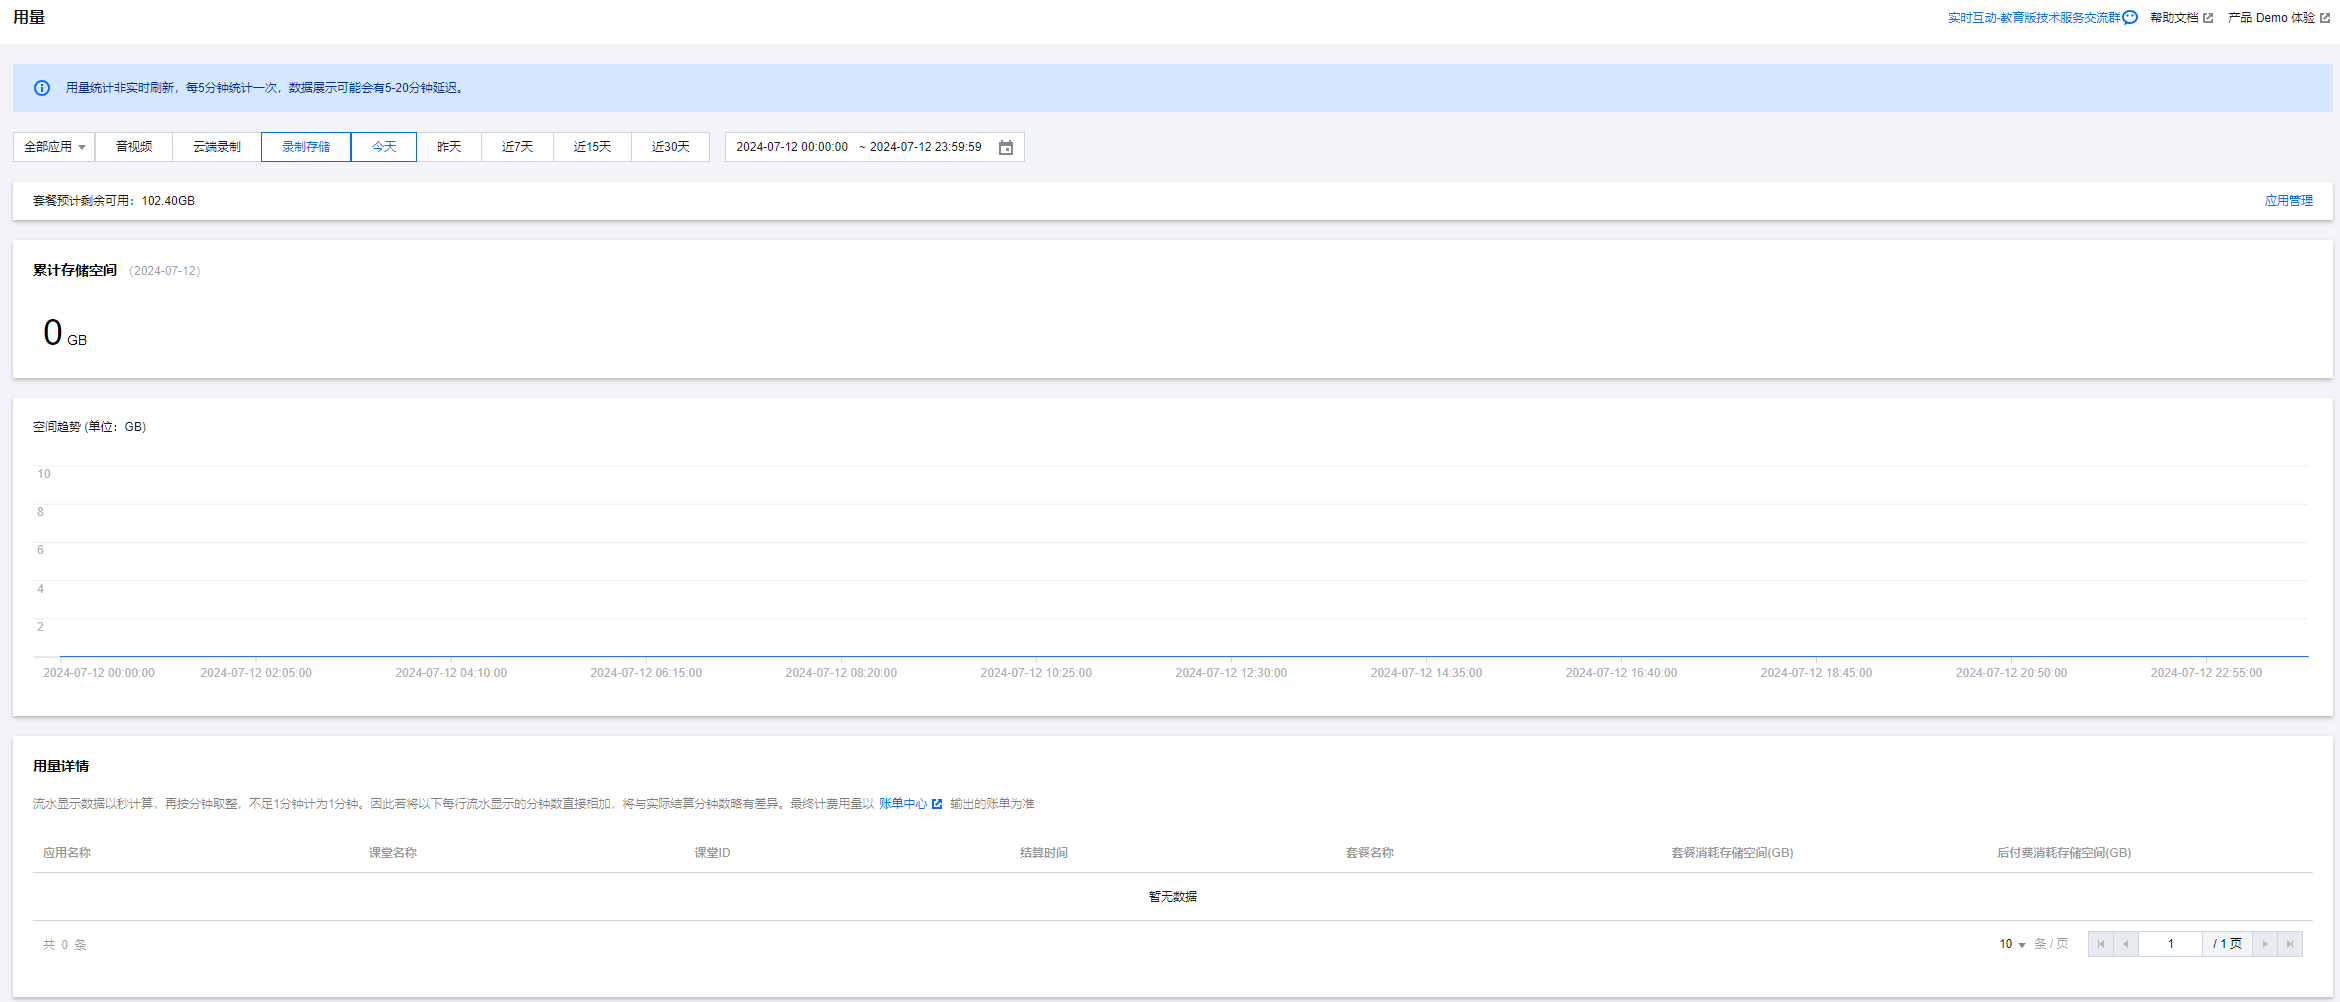
Task: Click the start date 2024-07-12 00:00:00 field
Action: (x=792, y=147)
